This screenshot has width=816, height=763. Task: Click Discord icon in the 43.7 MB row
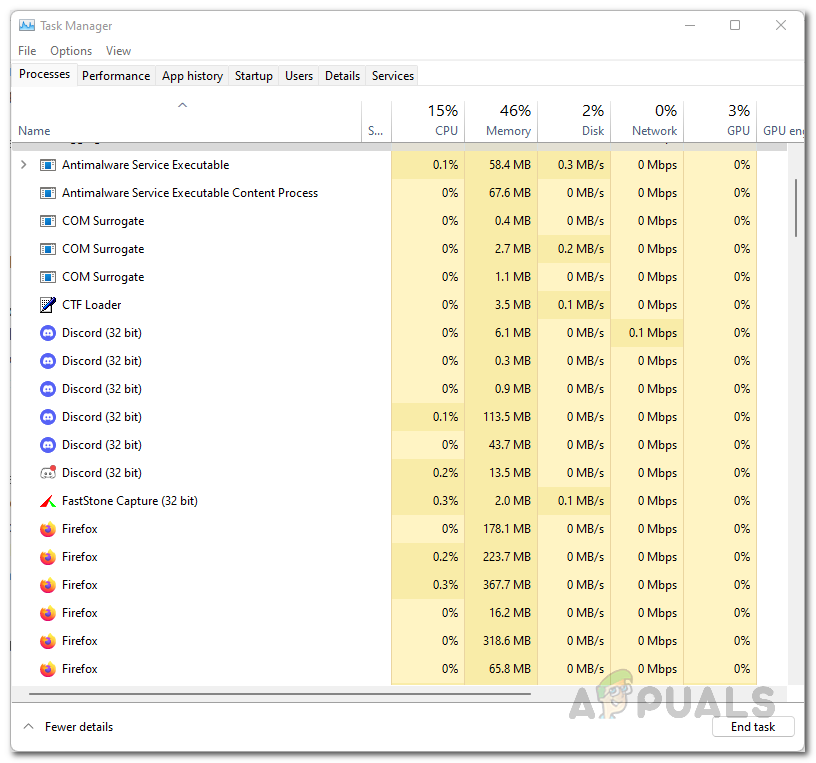(47, 445)
